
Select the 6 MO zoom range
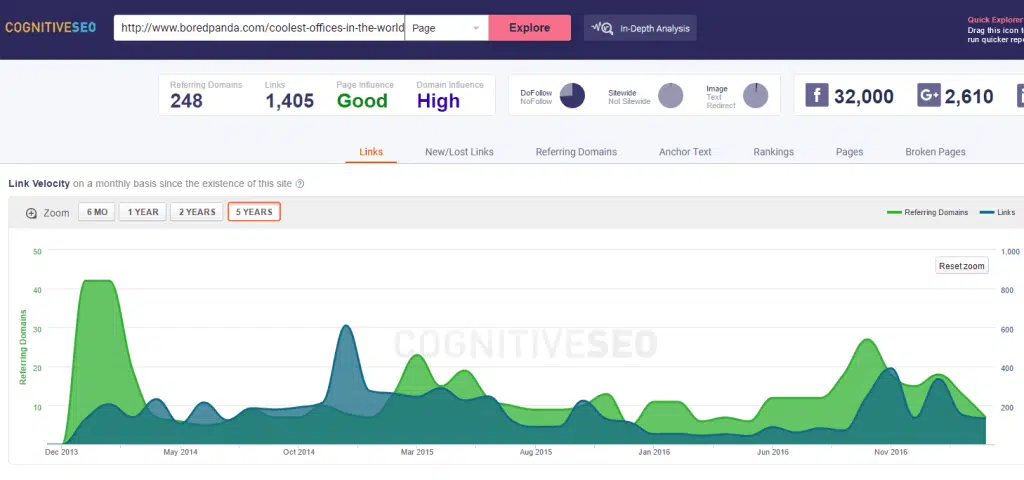point(97,212)
